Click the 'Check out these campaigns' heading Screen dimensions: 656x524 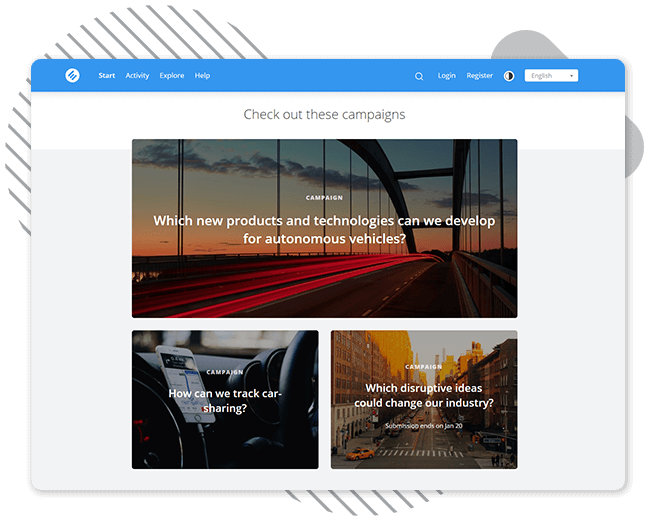pos(324,114)
